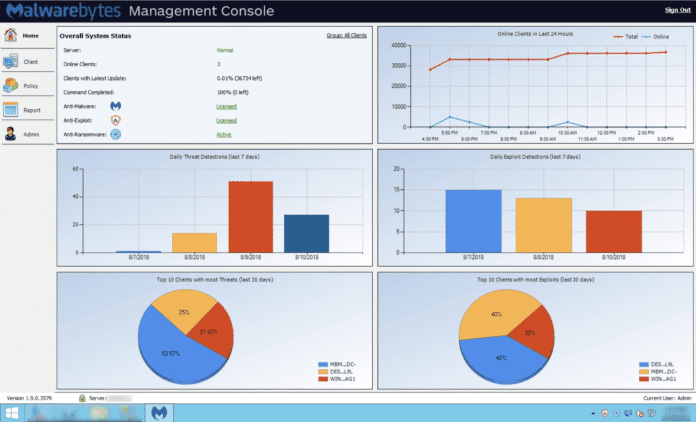The image size is (696, 422).
Task: Click the Anti-Exploit shield icon
Action: tap(115, 120)
